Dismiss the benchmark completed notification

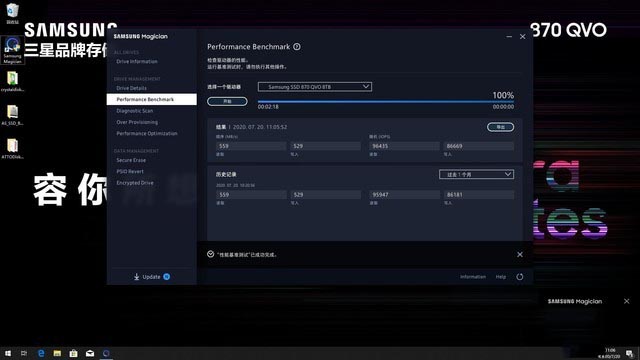click(x=520, y=255)
